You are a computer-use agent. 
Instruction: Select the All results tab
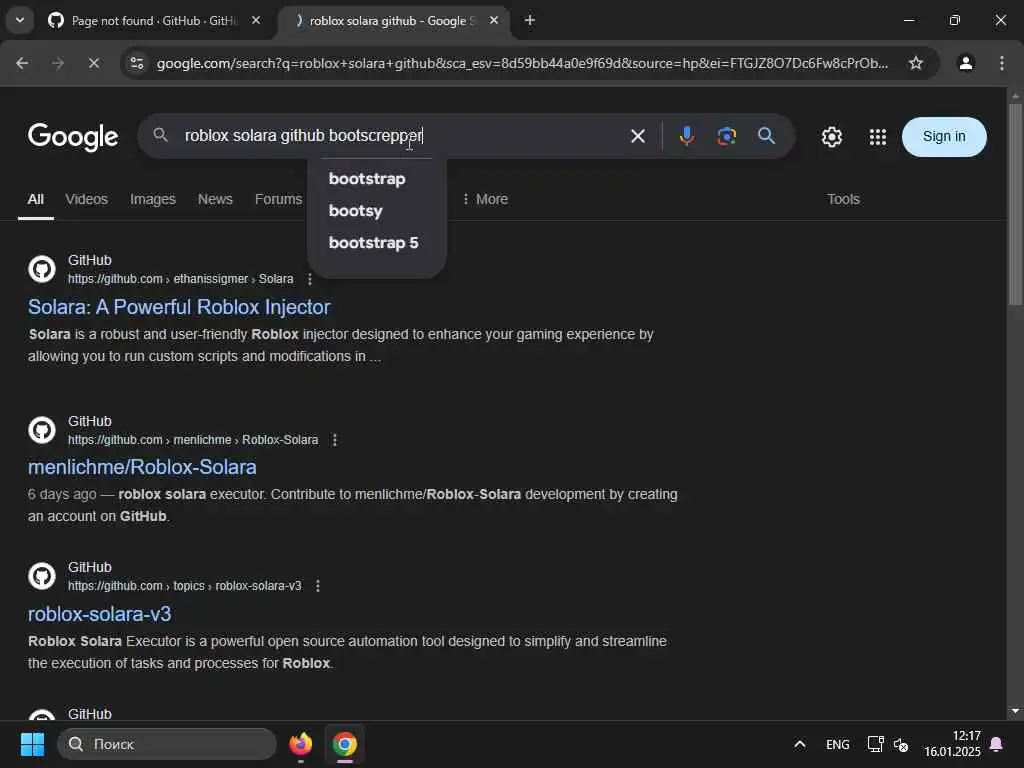pyautogui.click(x=36, y=199)
